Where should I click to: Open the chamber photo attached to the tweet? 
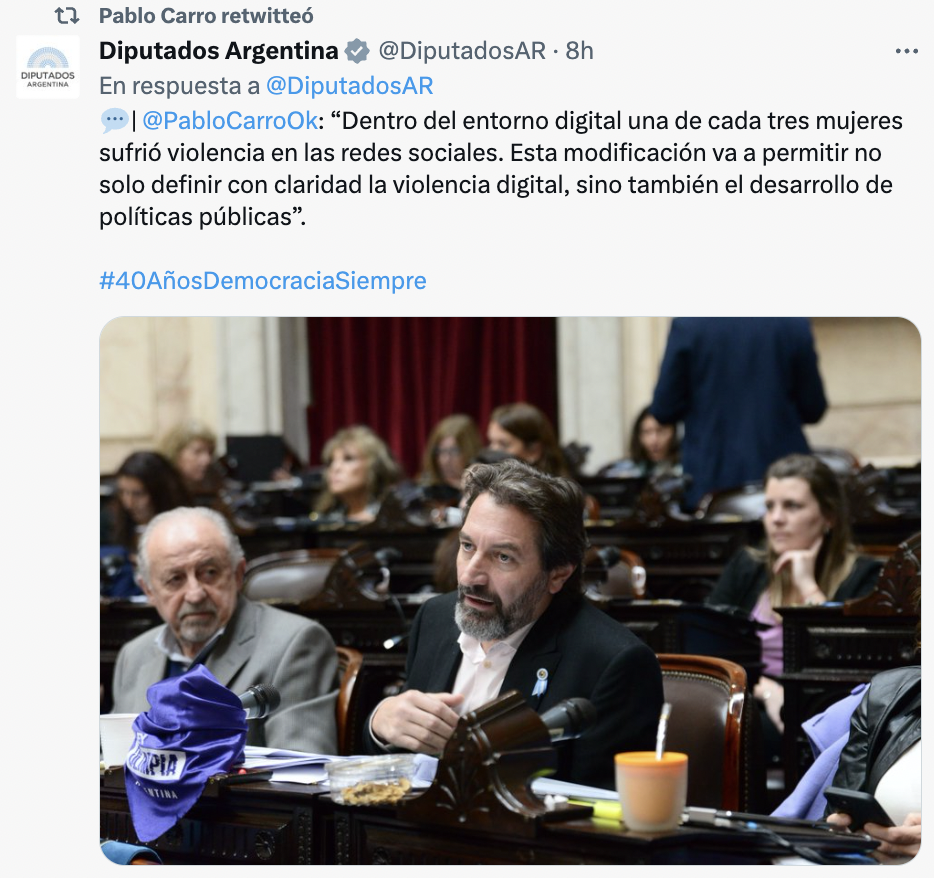510,590
